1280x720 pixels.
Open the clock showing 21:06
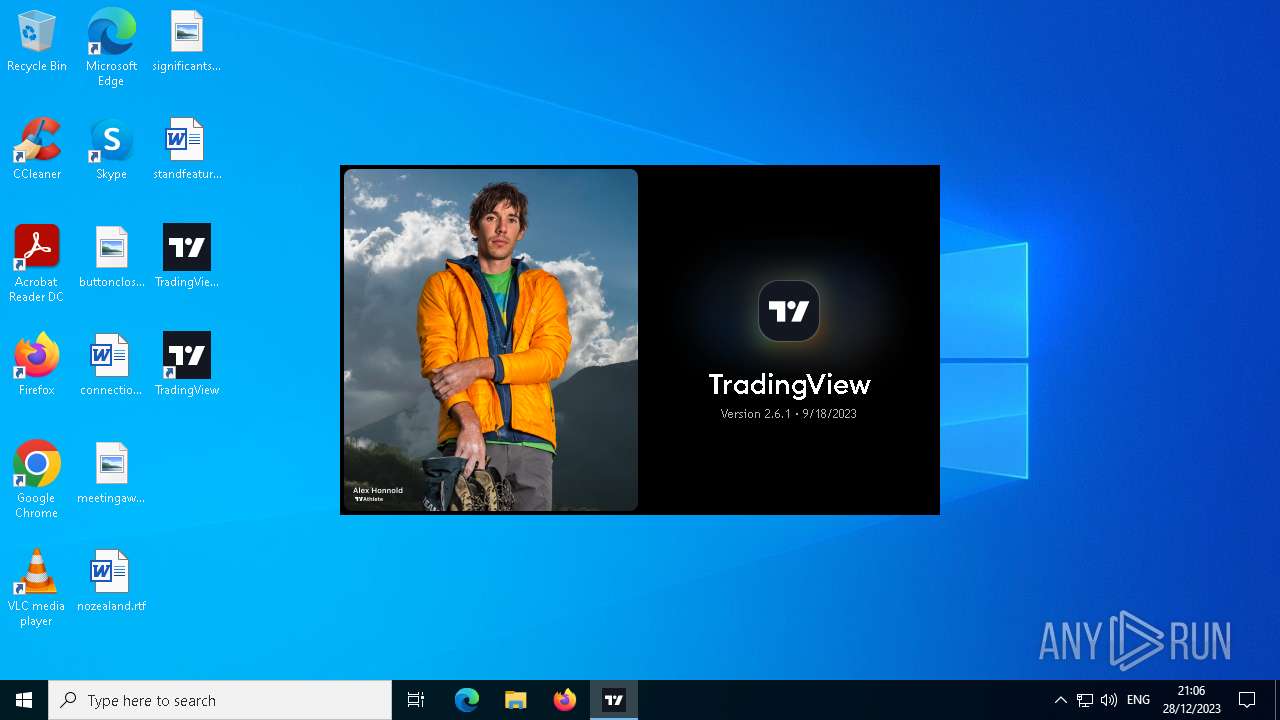coord(1191,700)
